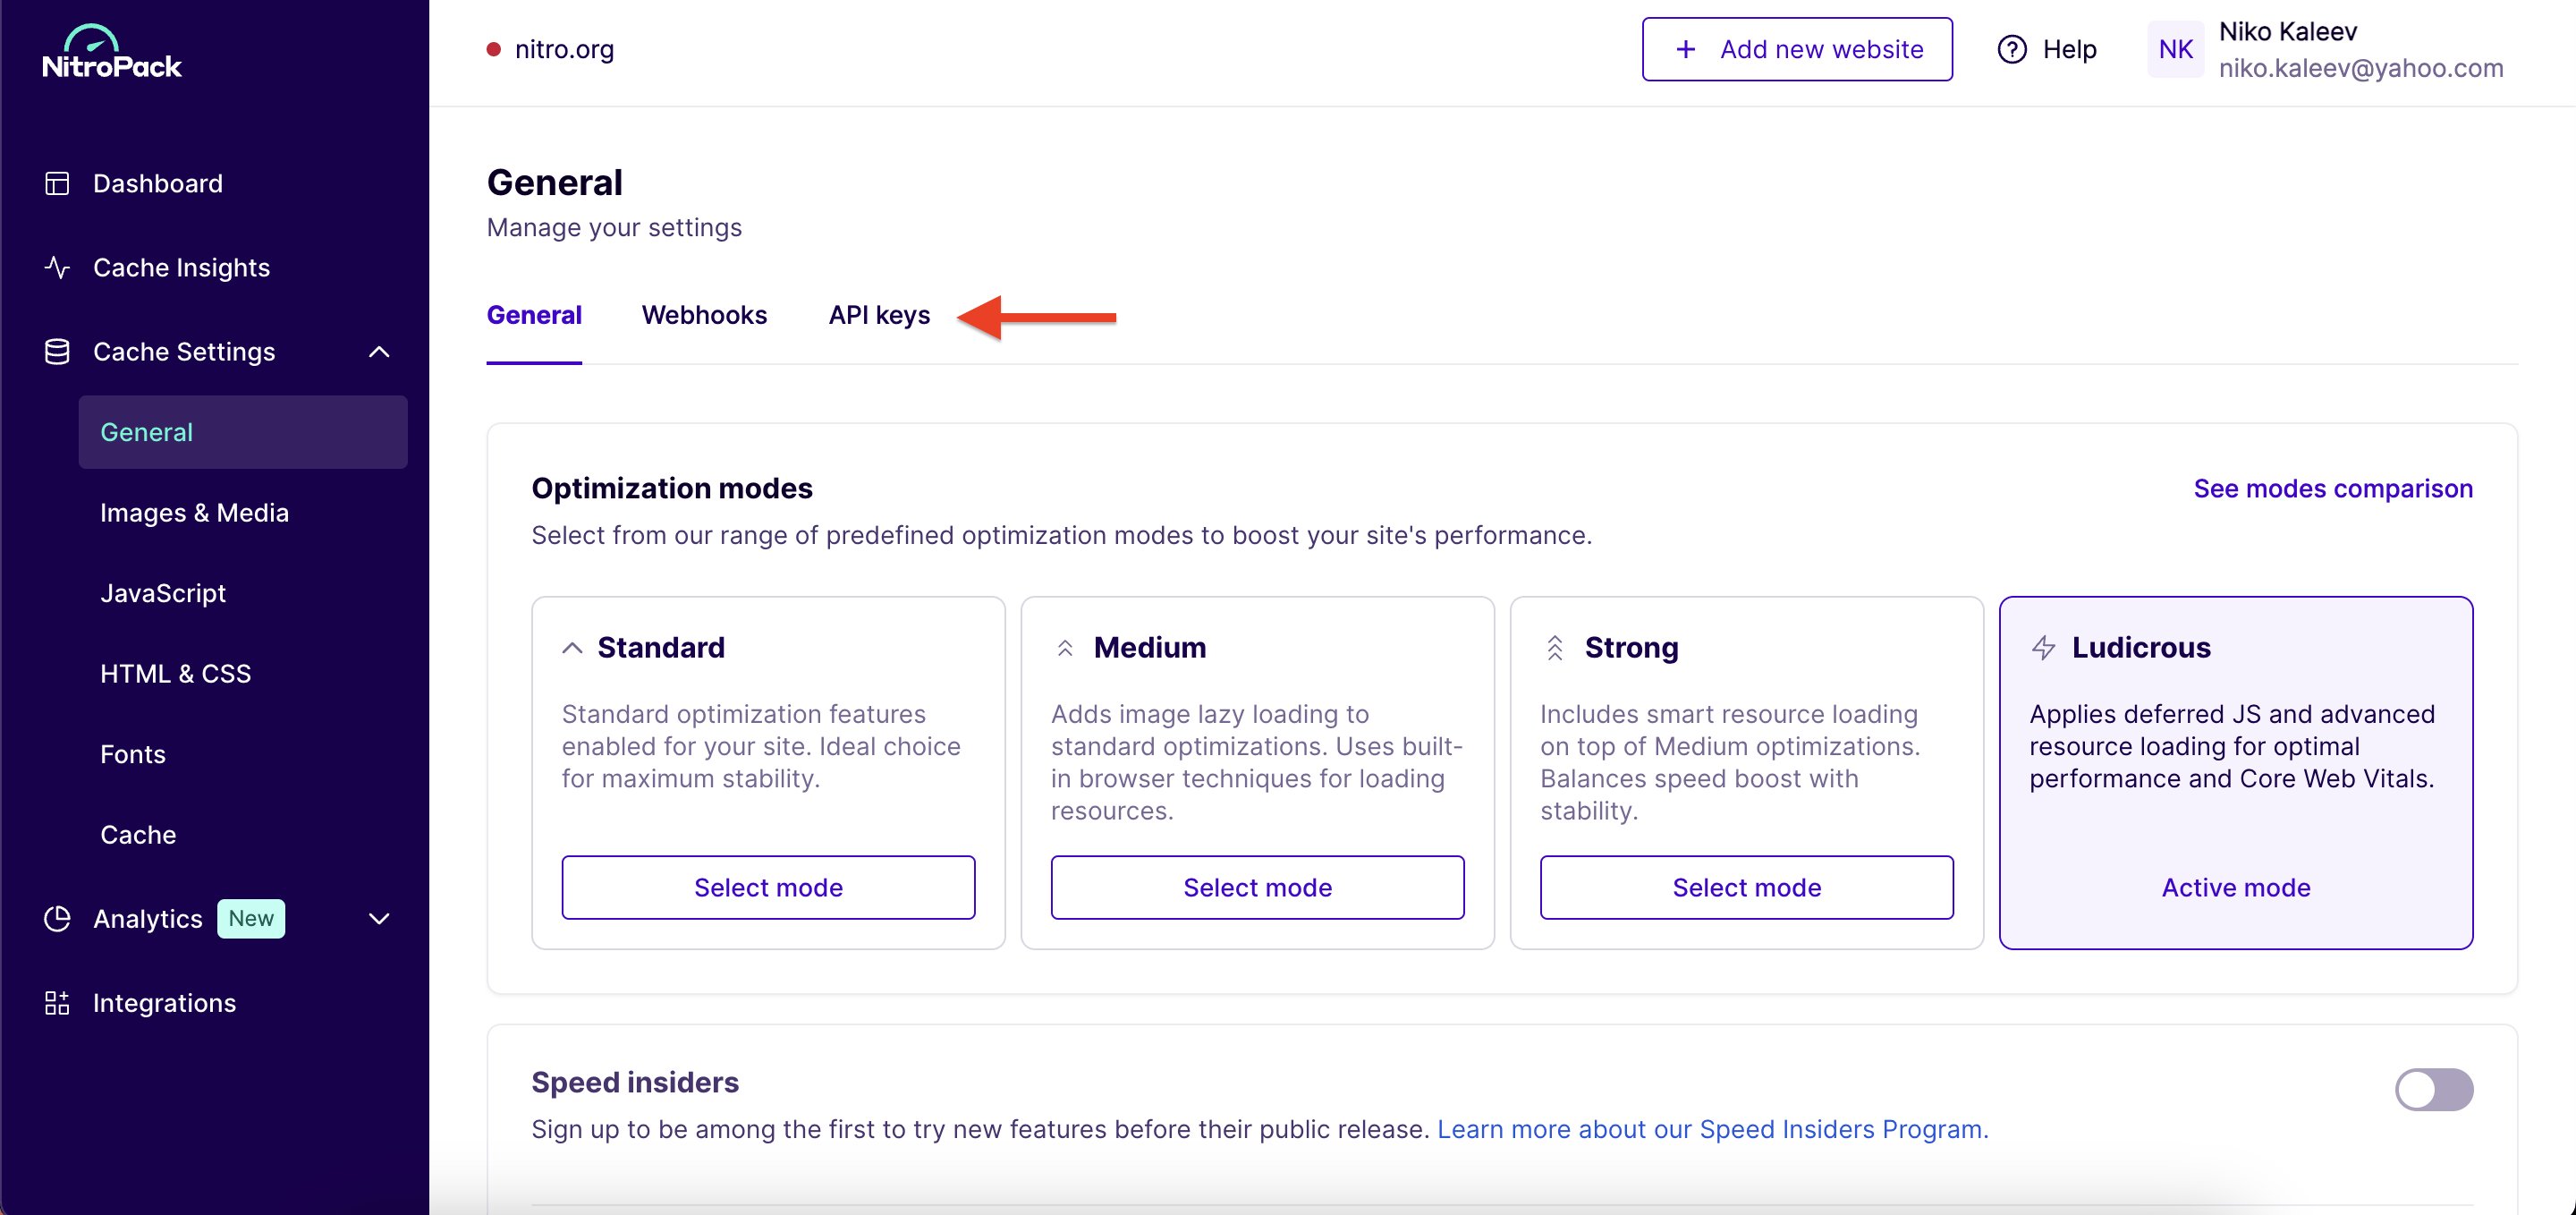Open See modes comparison link
This screenshot has width=2576, height=1215.
pyautogui.click(x=2332, y=489)
